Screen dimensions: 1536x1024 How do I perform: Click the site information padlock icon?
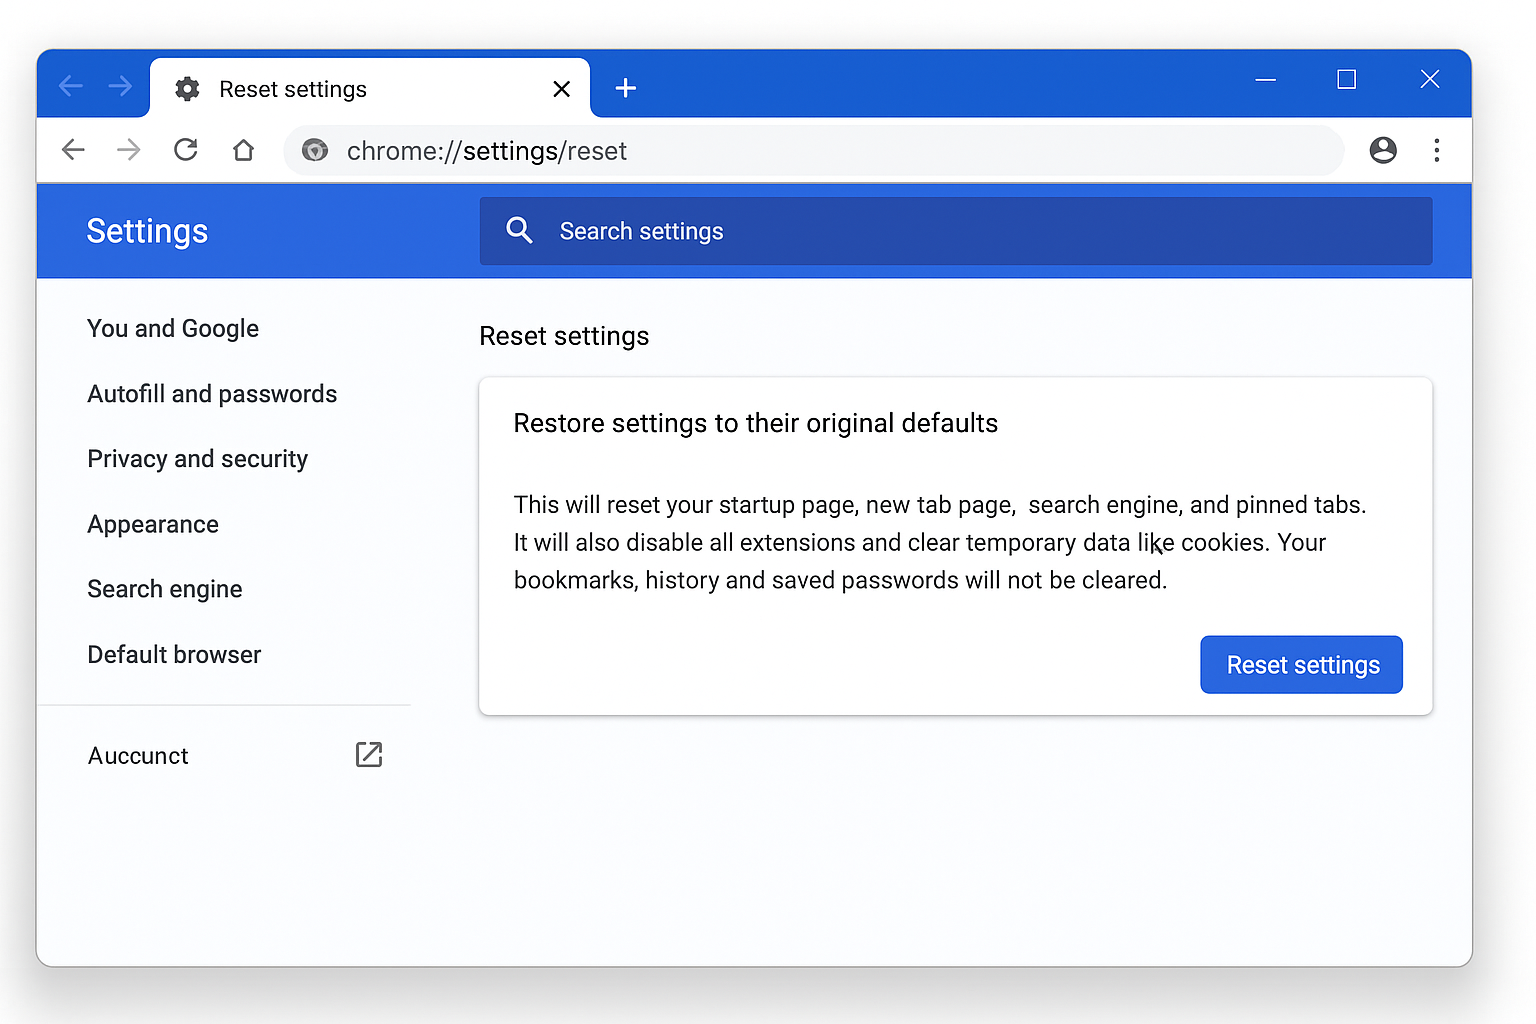pos(315,150)
